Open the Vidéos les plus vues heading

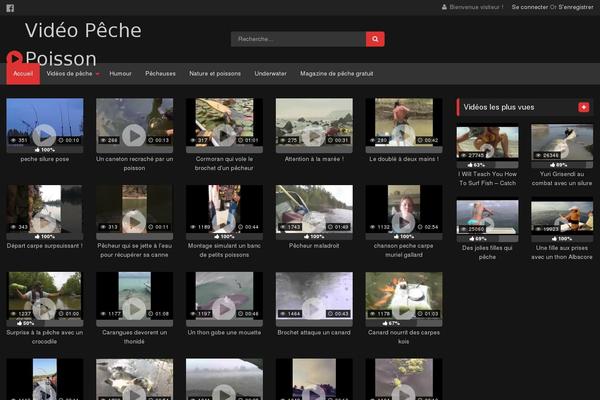pos(499,108)
